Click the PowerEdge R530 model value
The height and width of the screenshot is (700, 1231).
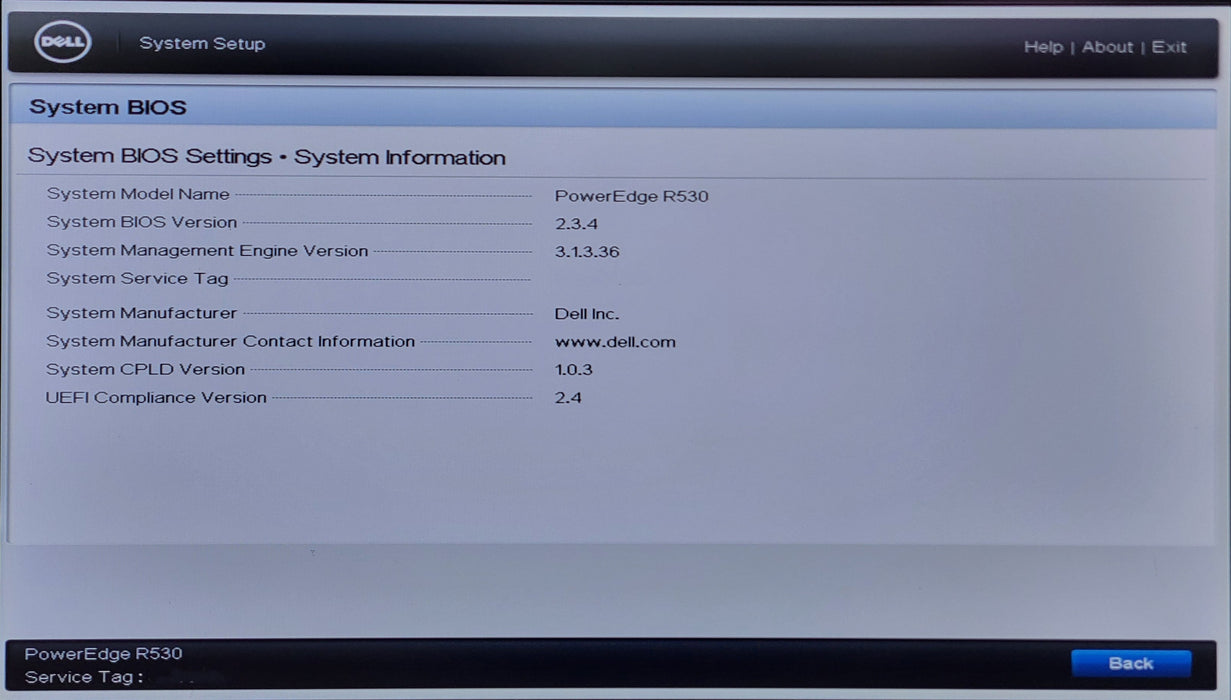[x=632, y=196]
